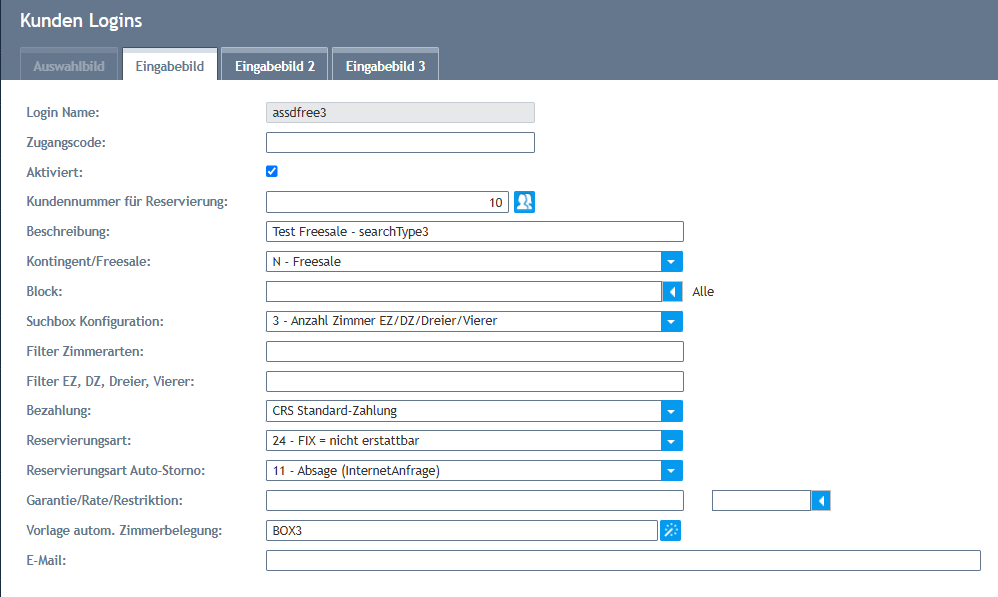Click the 'Reservierungsart Auto-Storno:' label

coord(116,470)
